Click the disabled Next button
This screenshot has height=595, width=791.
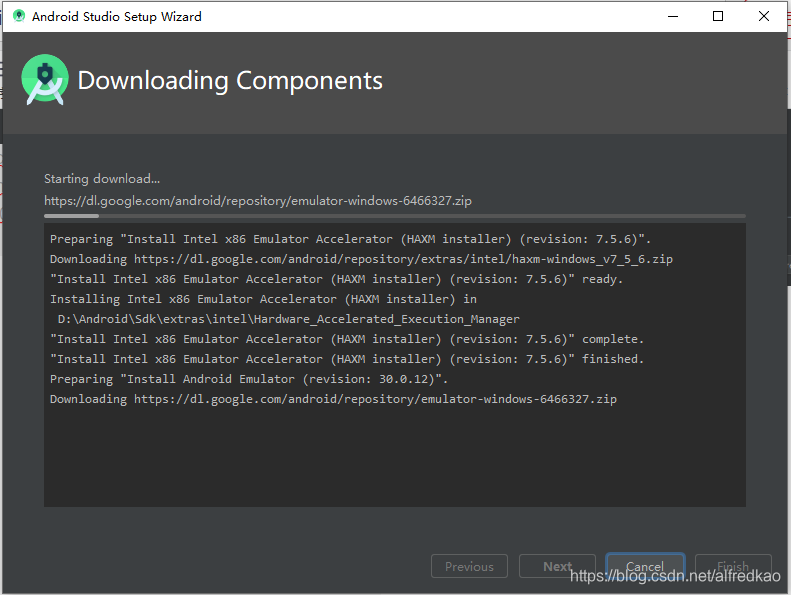557,566
